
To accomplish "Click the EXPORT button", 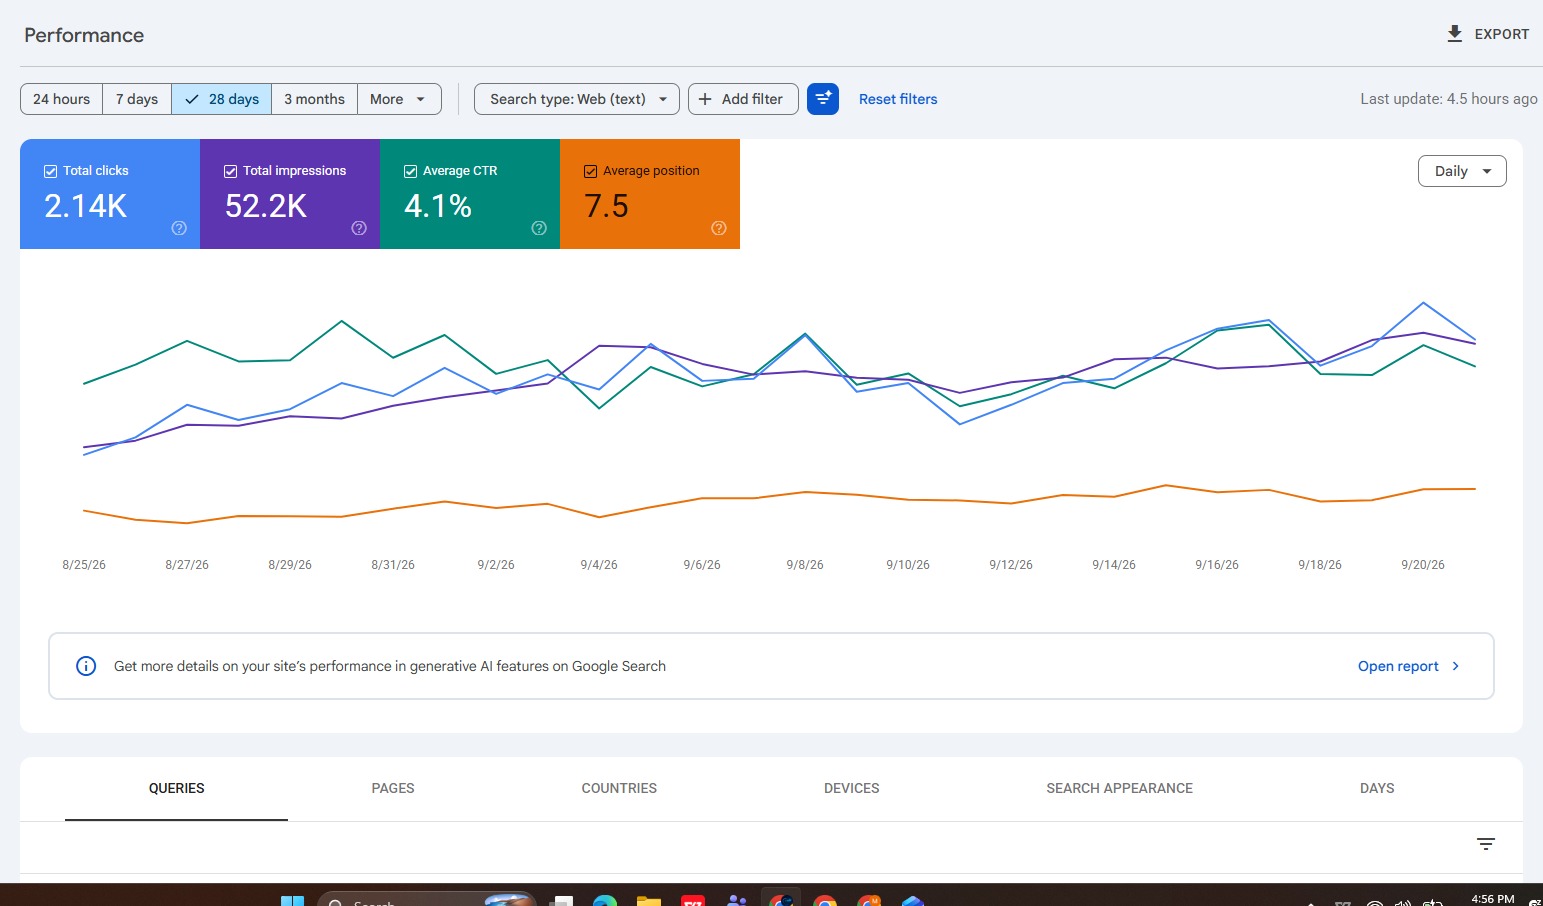I will tap(1488, 34).
